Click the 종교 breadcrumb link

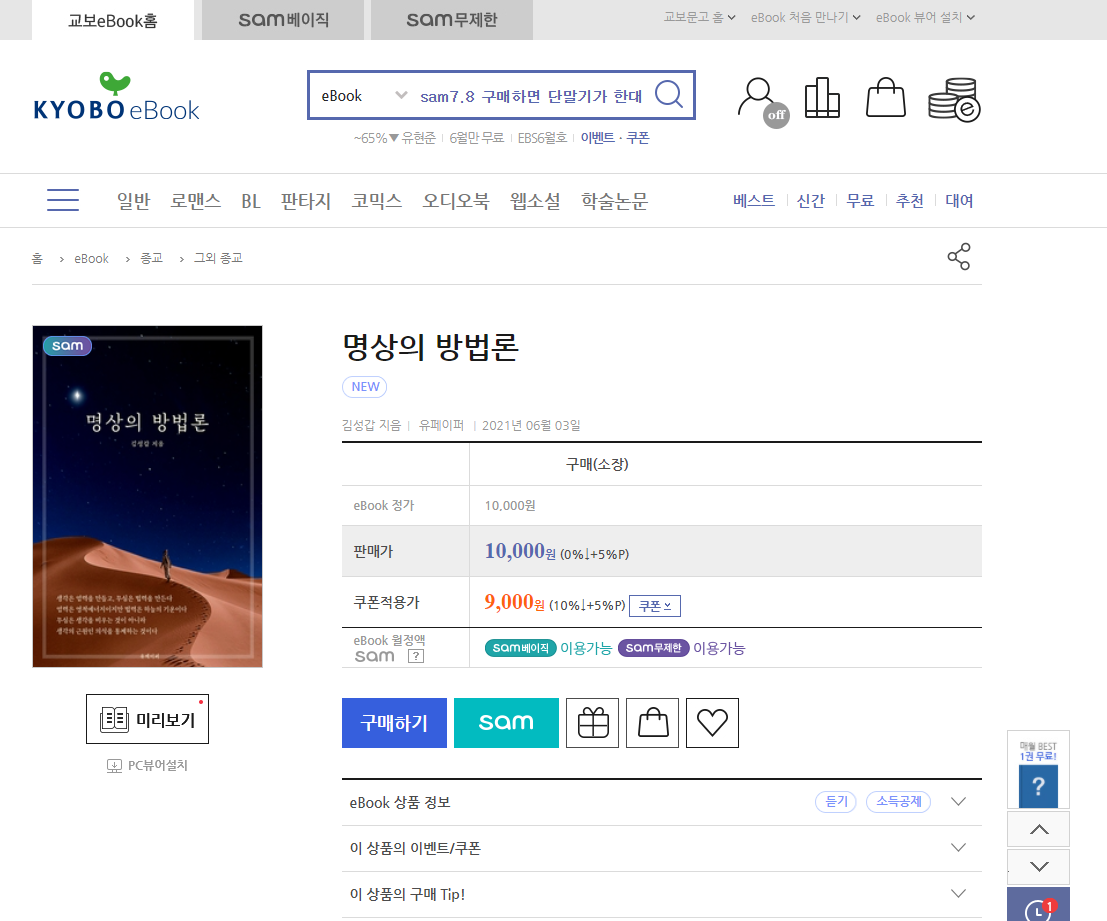[151, 258]
